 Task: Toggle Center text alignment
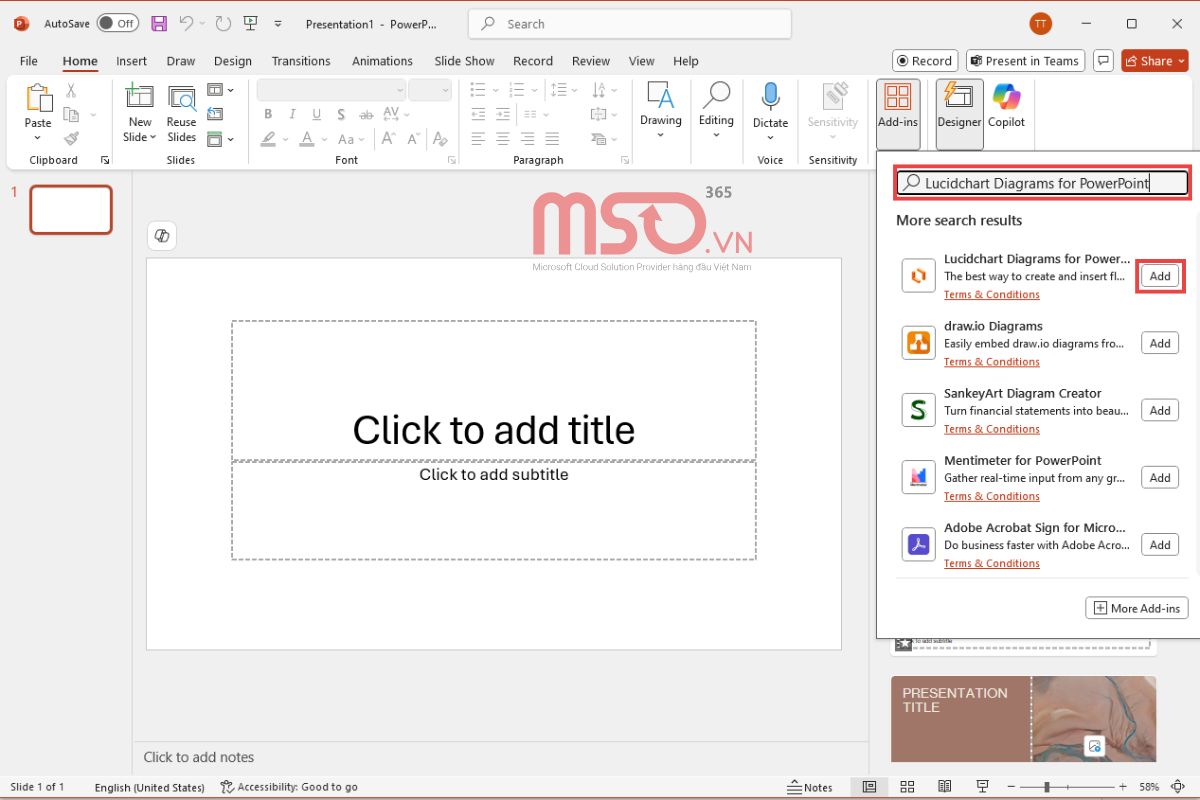coord(503,139)
